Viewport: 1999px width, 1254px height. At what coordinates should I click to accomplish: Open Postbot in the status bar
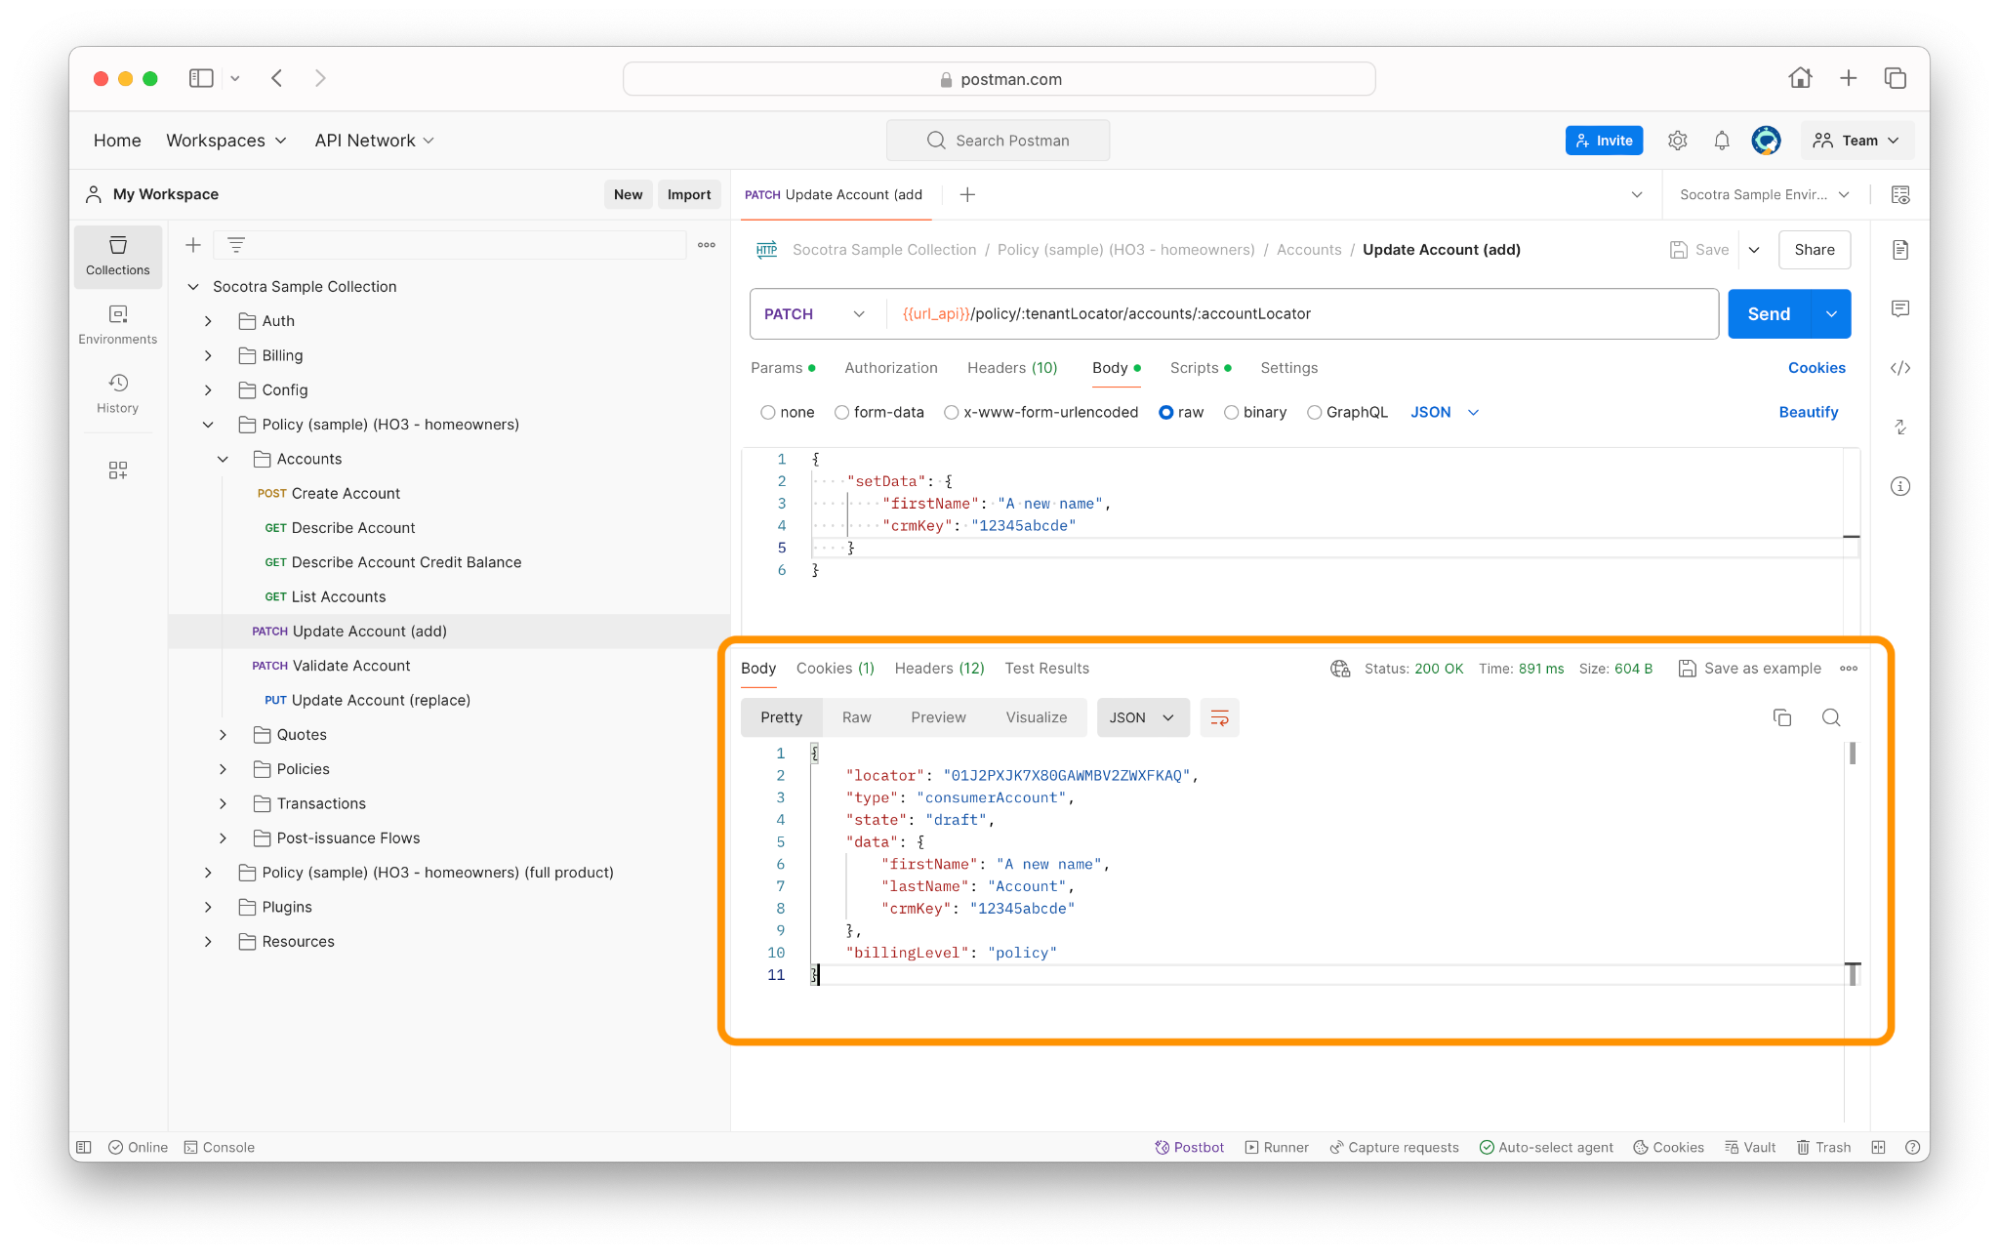[x=1189, y=1147]
